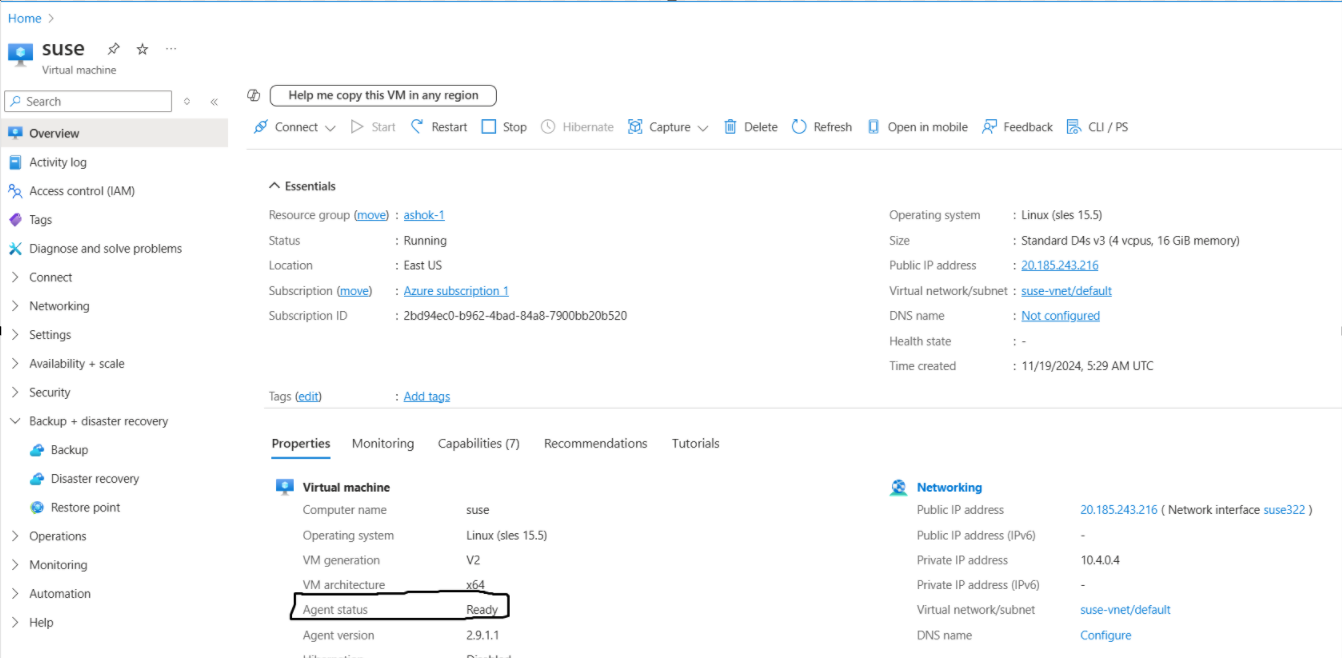This screenshot has width=1342, height=658.
Task: Expand the Operations sidebar group
Action: pos(15,536)
